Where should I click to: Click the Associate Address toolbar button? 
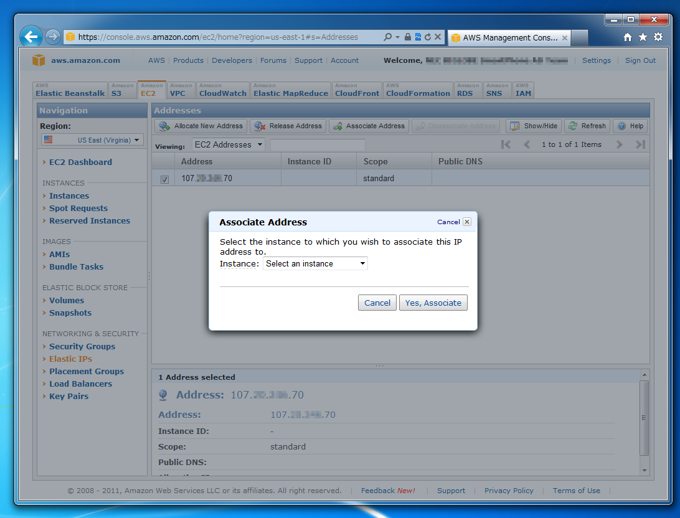click(369, 126)
